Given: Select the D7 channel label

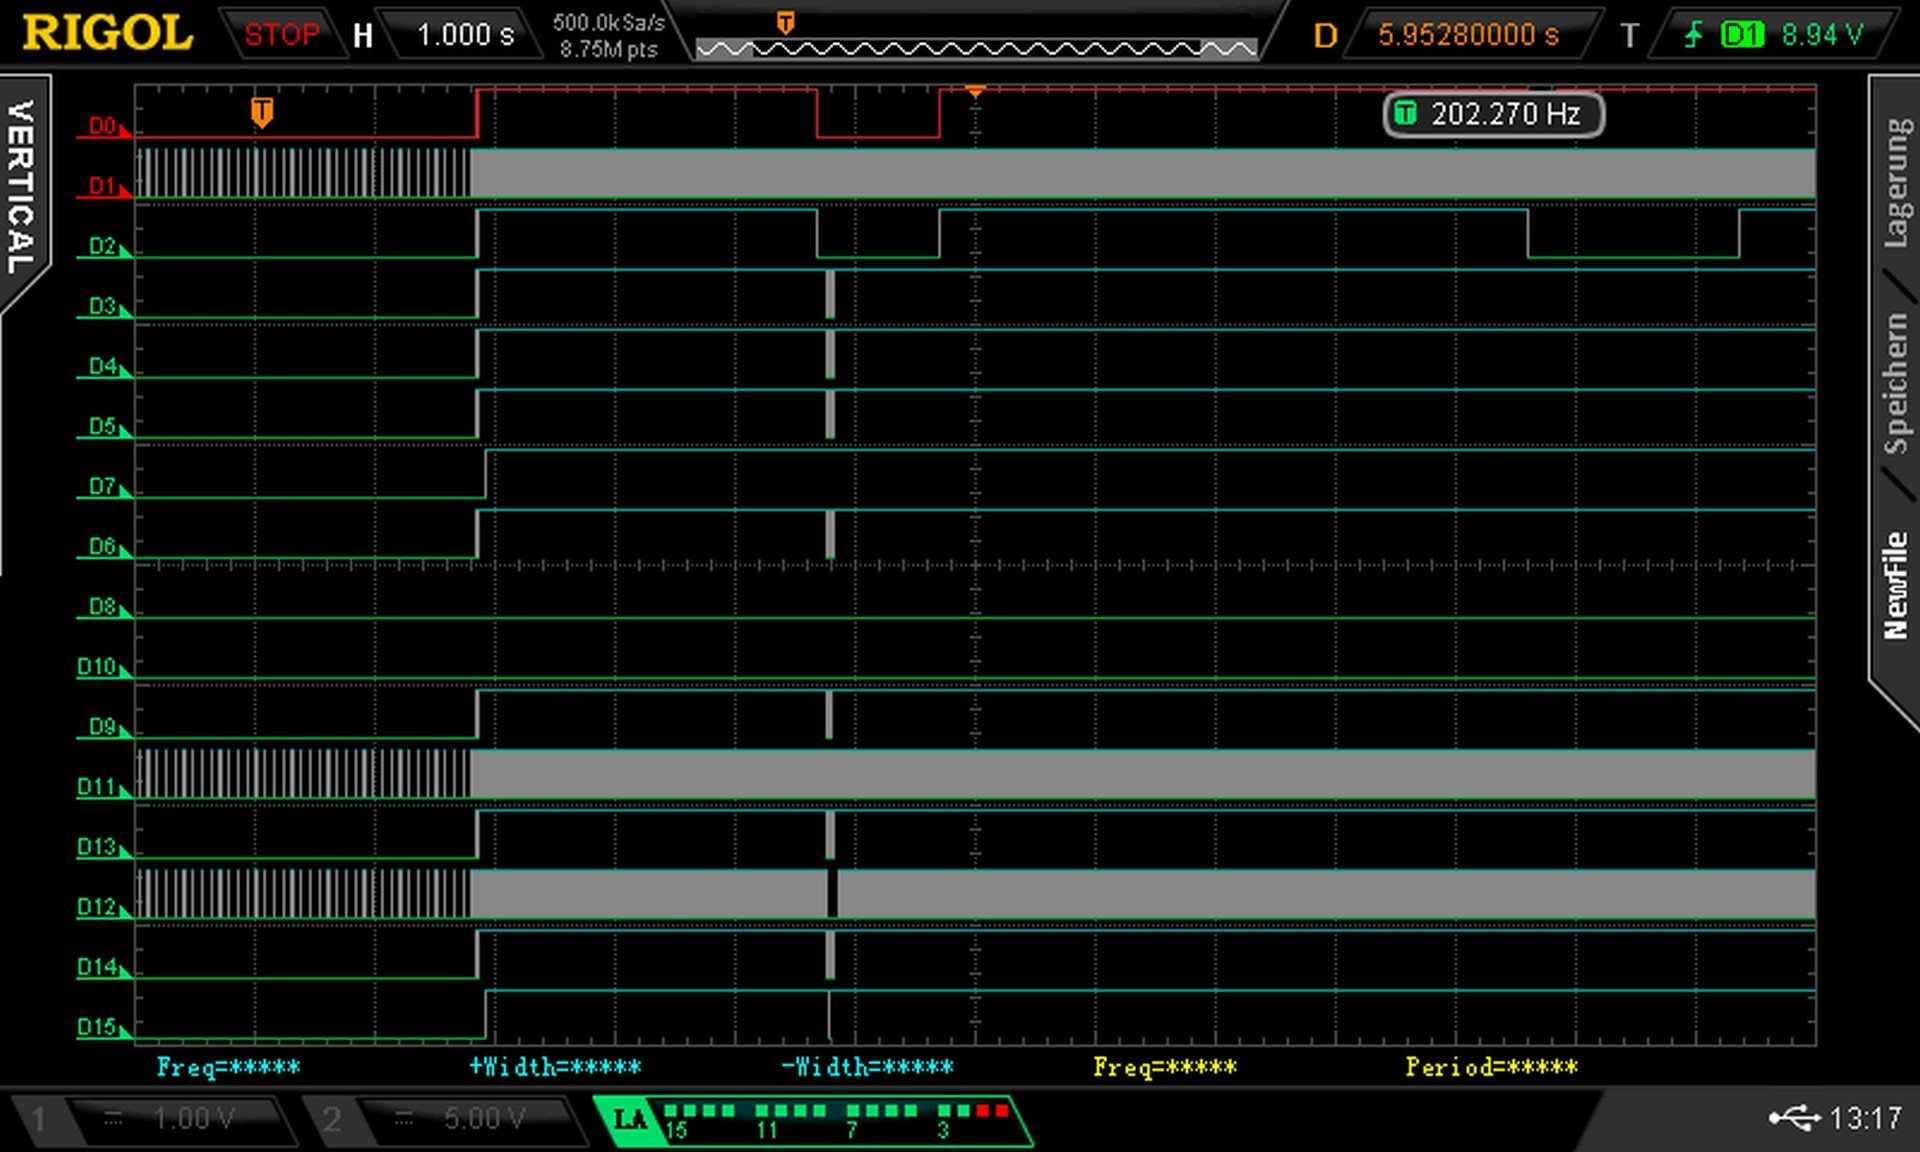Looking at the screenshot, I should (103, 486).
